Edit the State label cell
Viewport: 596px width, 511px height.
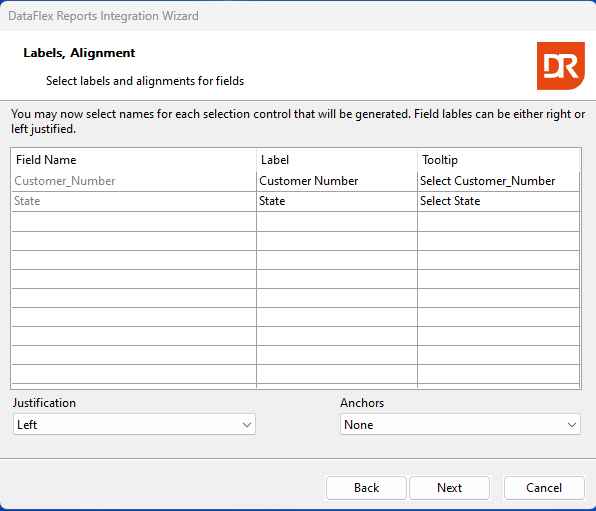pyautogui.click(x=337, y=201)
